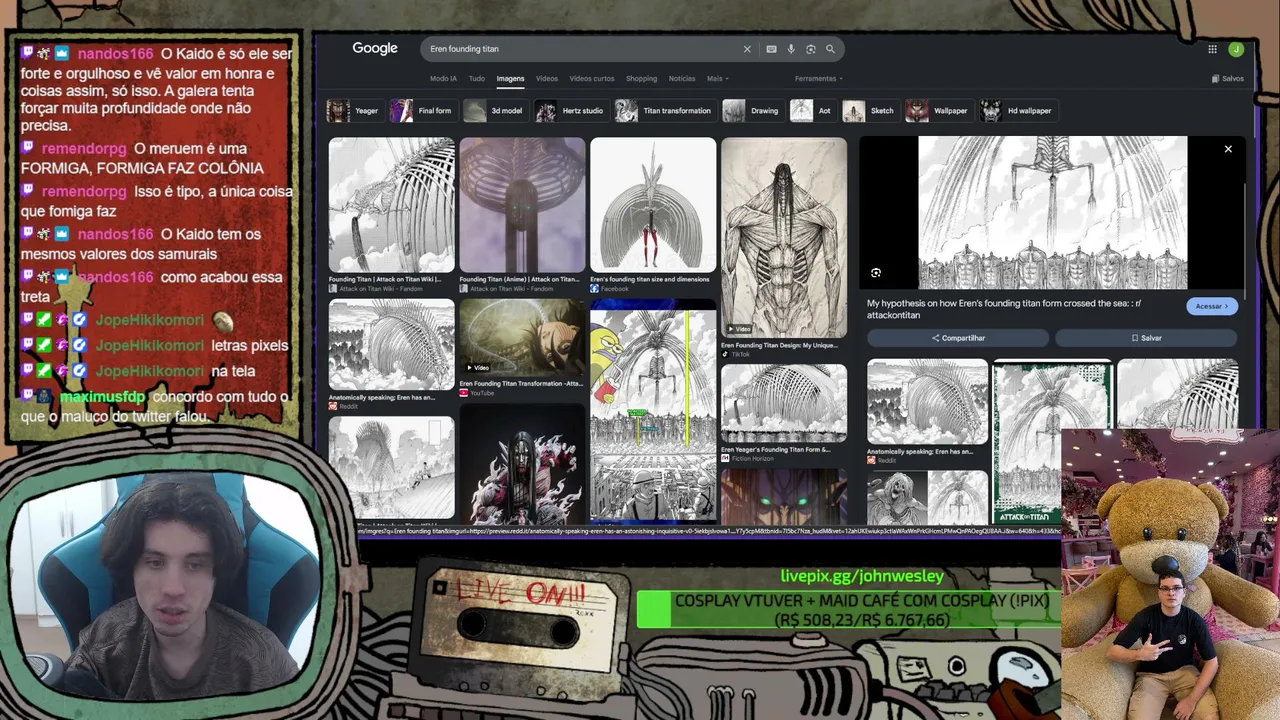Open Founding Titan Wiki manga skeleton image
1280x720 pixels.
tap(391, 205)
